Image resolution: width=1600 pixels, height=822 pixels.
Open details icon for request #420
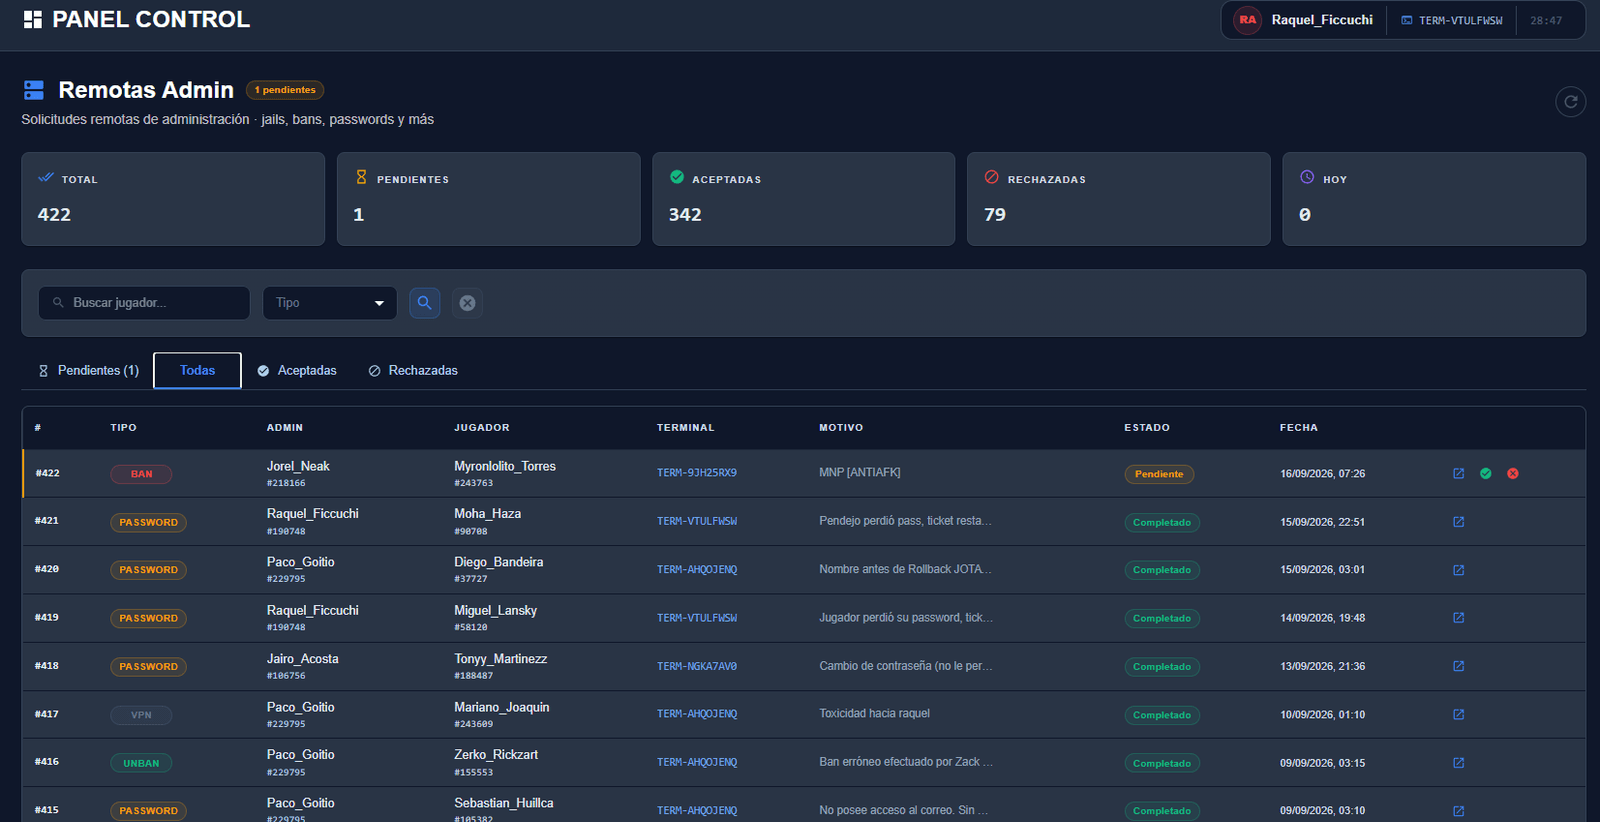[x=1458, y=570]
